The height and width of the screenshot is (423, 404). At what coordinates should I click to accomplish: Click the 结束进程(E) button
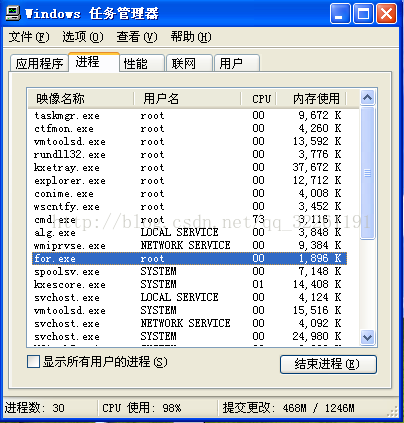click(328, 364)
